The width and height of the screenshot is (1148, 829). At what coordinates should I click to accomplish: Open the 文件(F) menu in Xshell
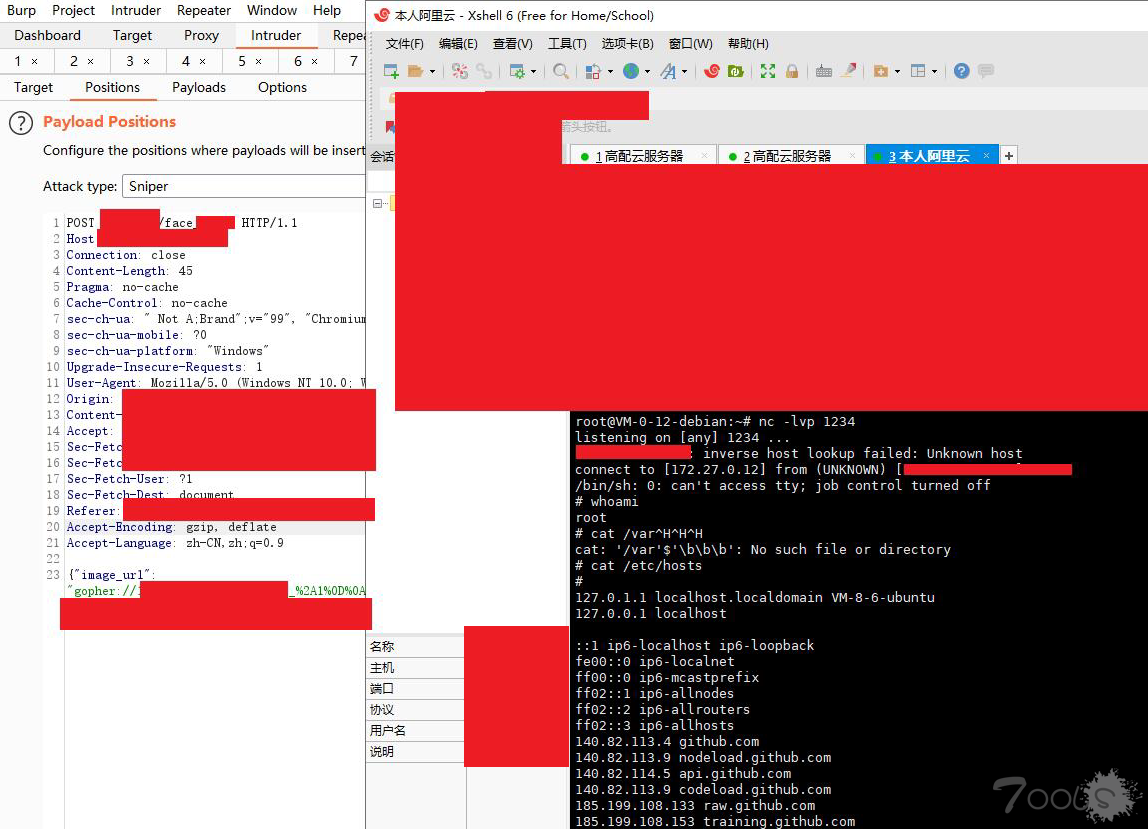[x=404, y=44]
